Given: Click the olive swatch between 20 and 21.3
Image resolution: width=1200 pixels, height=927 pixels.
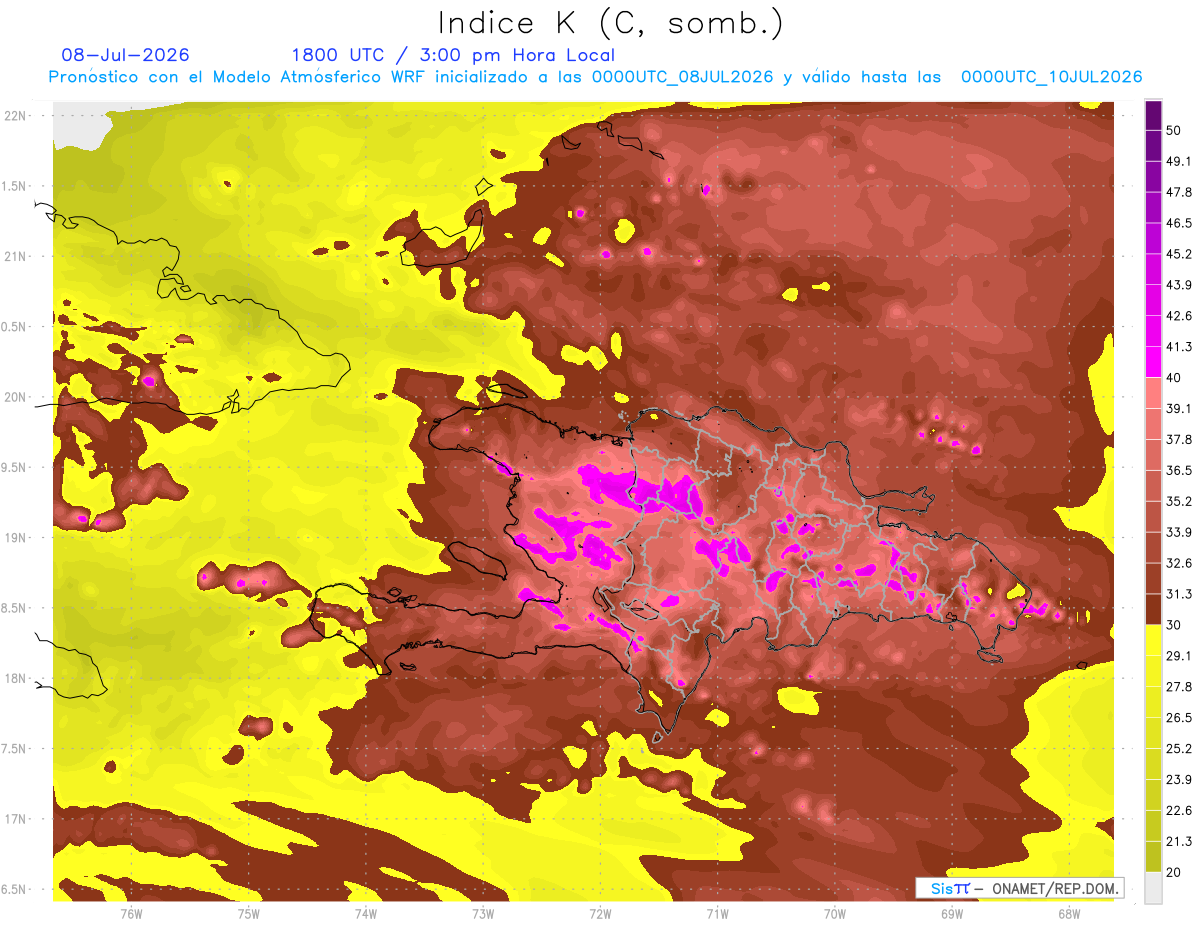Looking at the screenshot, I should click(x=1153, y=856).
